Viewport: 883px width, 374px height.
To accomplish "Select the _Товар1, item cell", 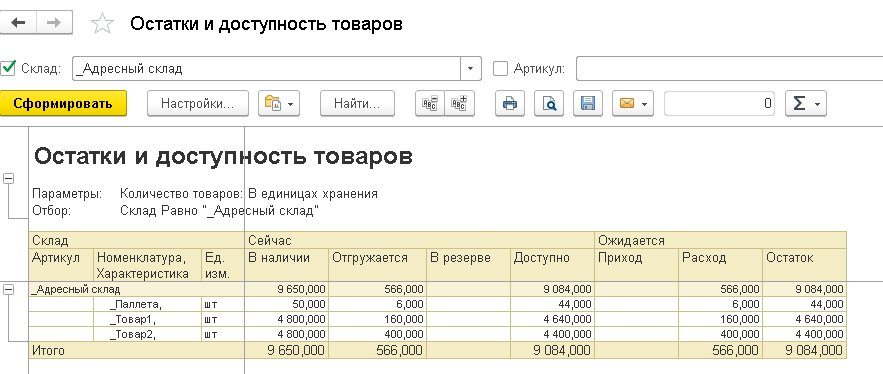I will [148, 319].
